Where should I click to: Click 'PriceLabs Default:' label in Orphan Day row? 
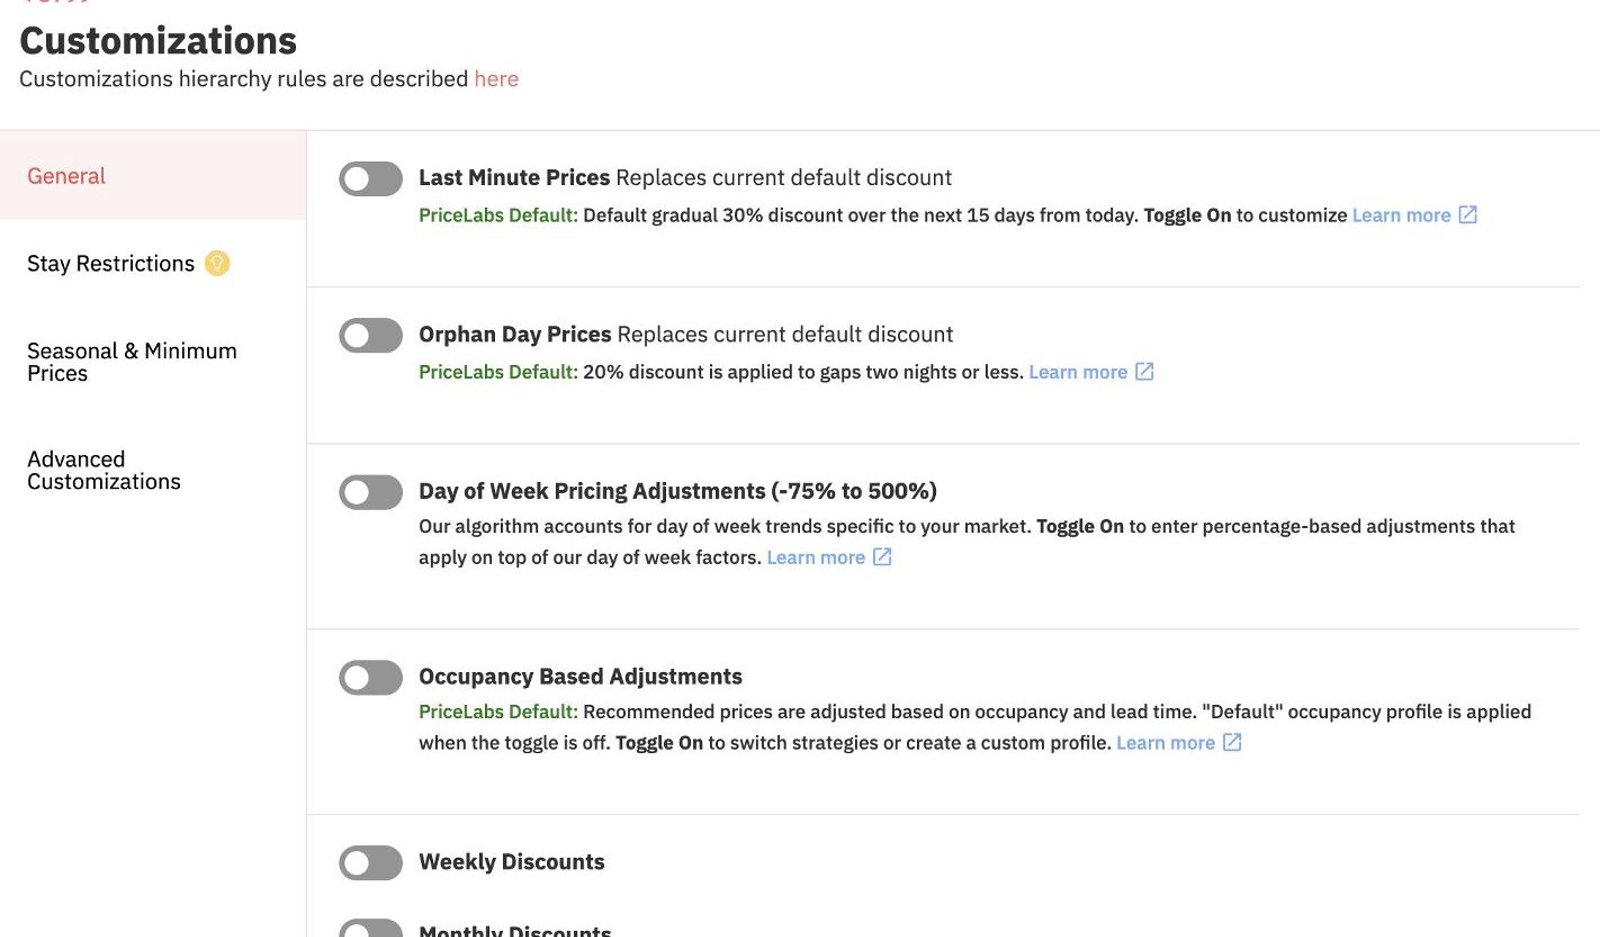click(498, 372)
